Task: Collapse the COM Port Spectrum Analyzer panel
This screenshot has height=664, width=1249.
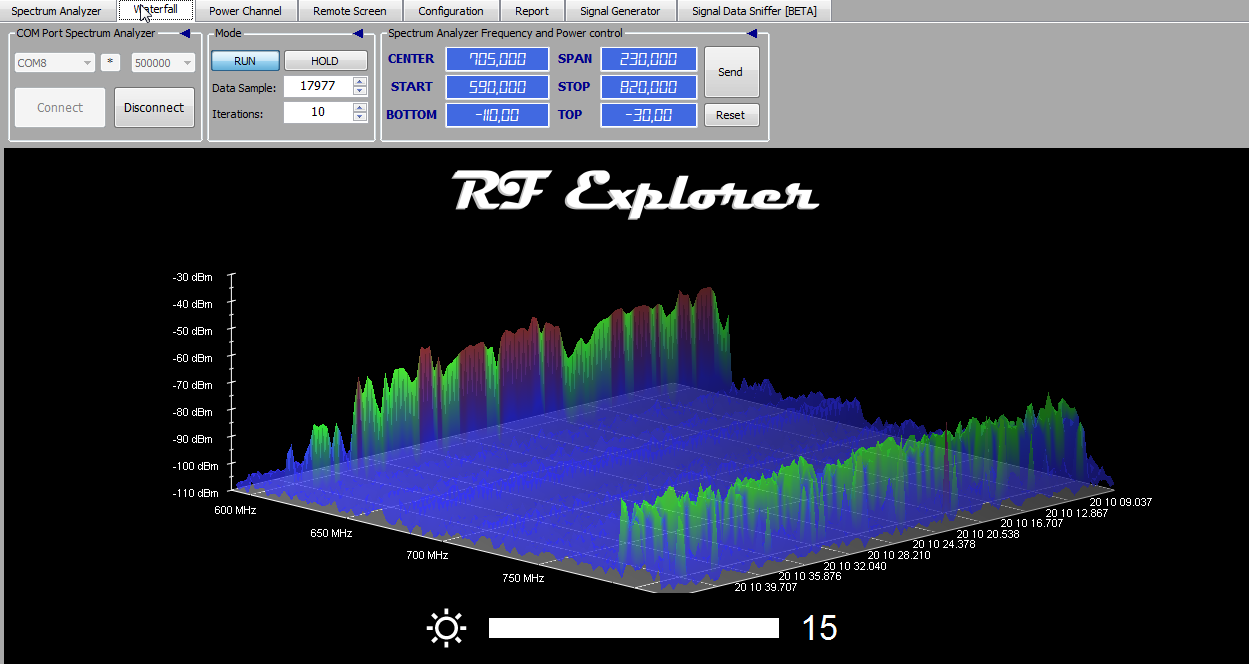Action: [185, 33]
